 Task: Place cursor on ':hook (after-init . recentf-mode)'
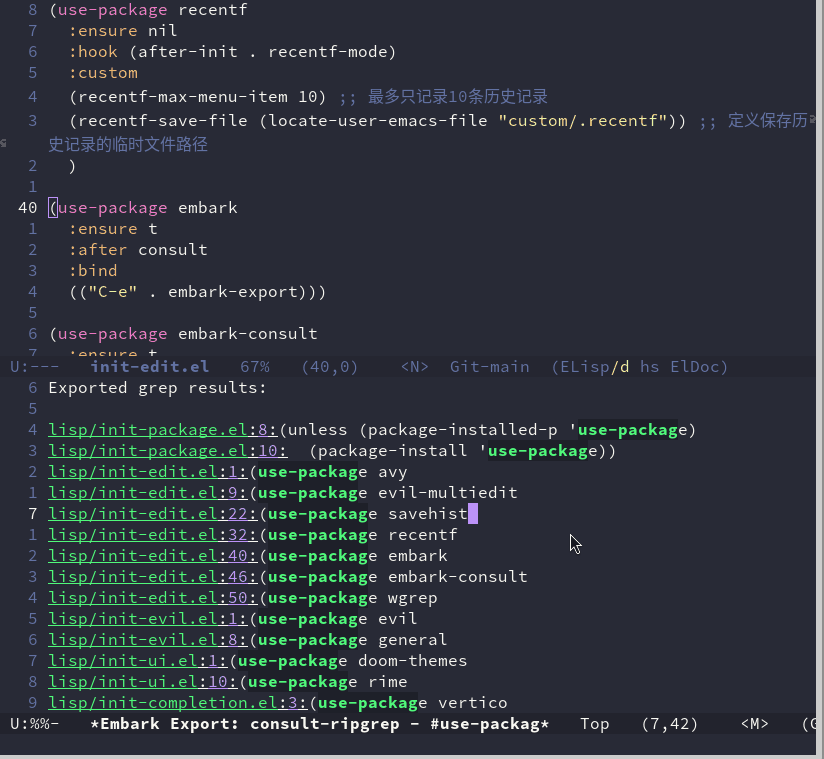(x=232, y=52)
